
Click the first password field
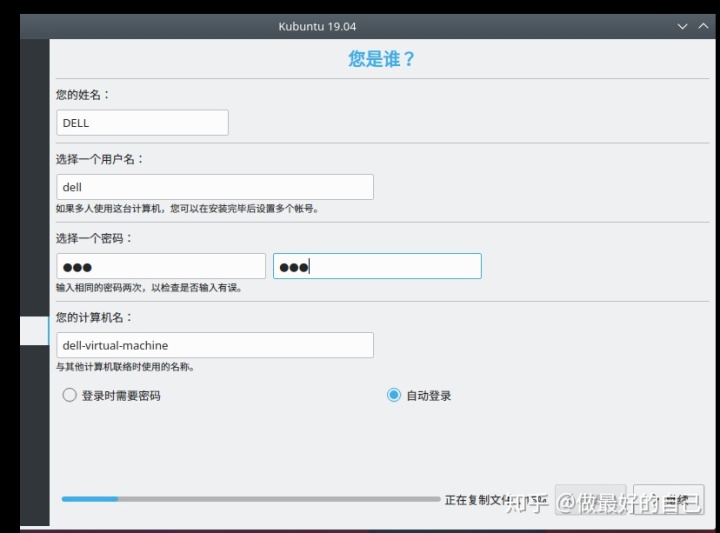[161, 266]
